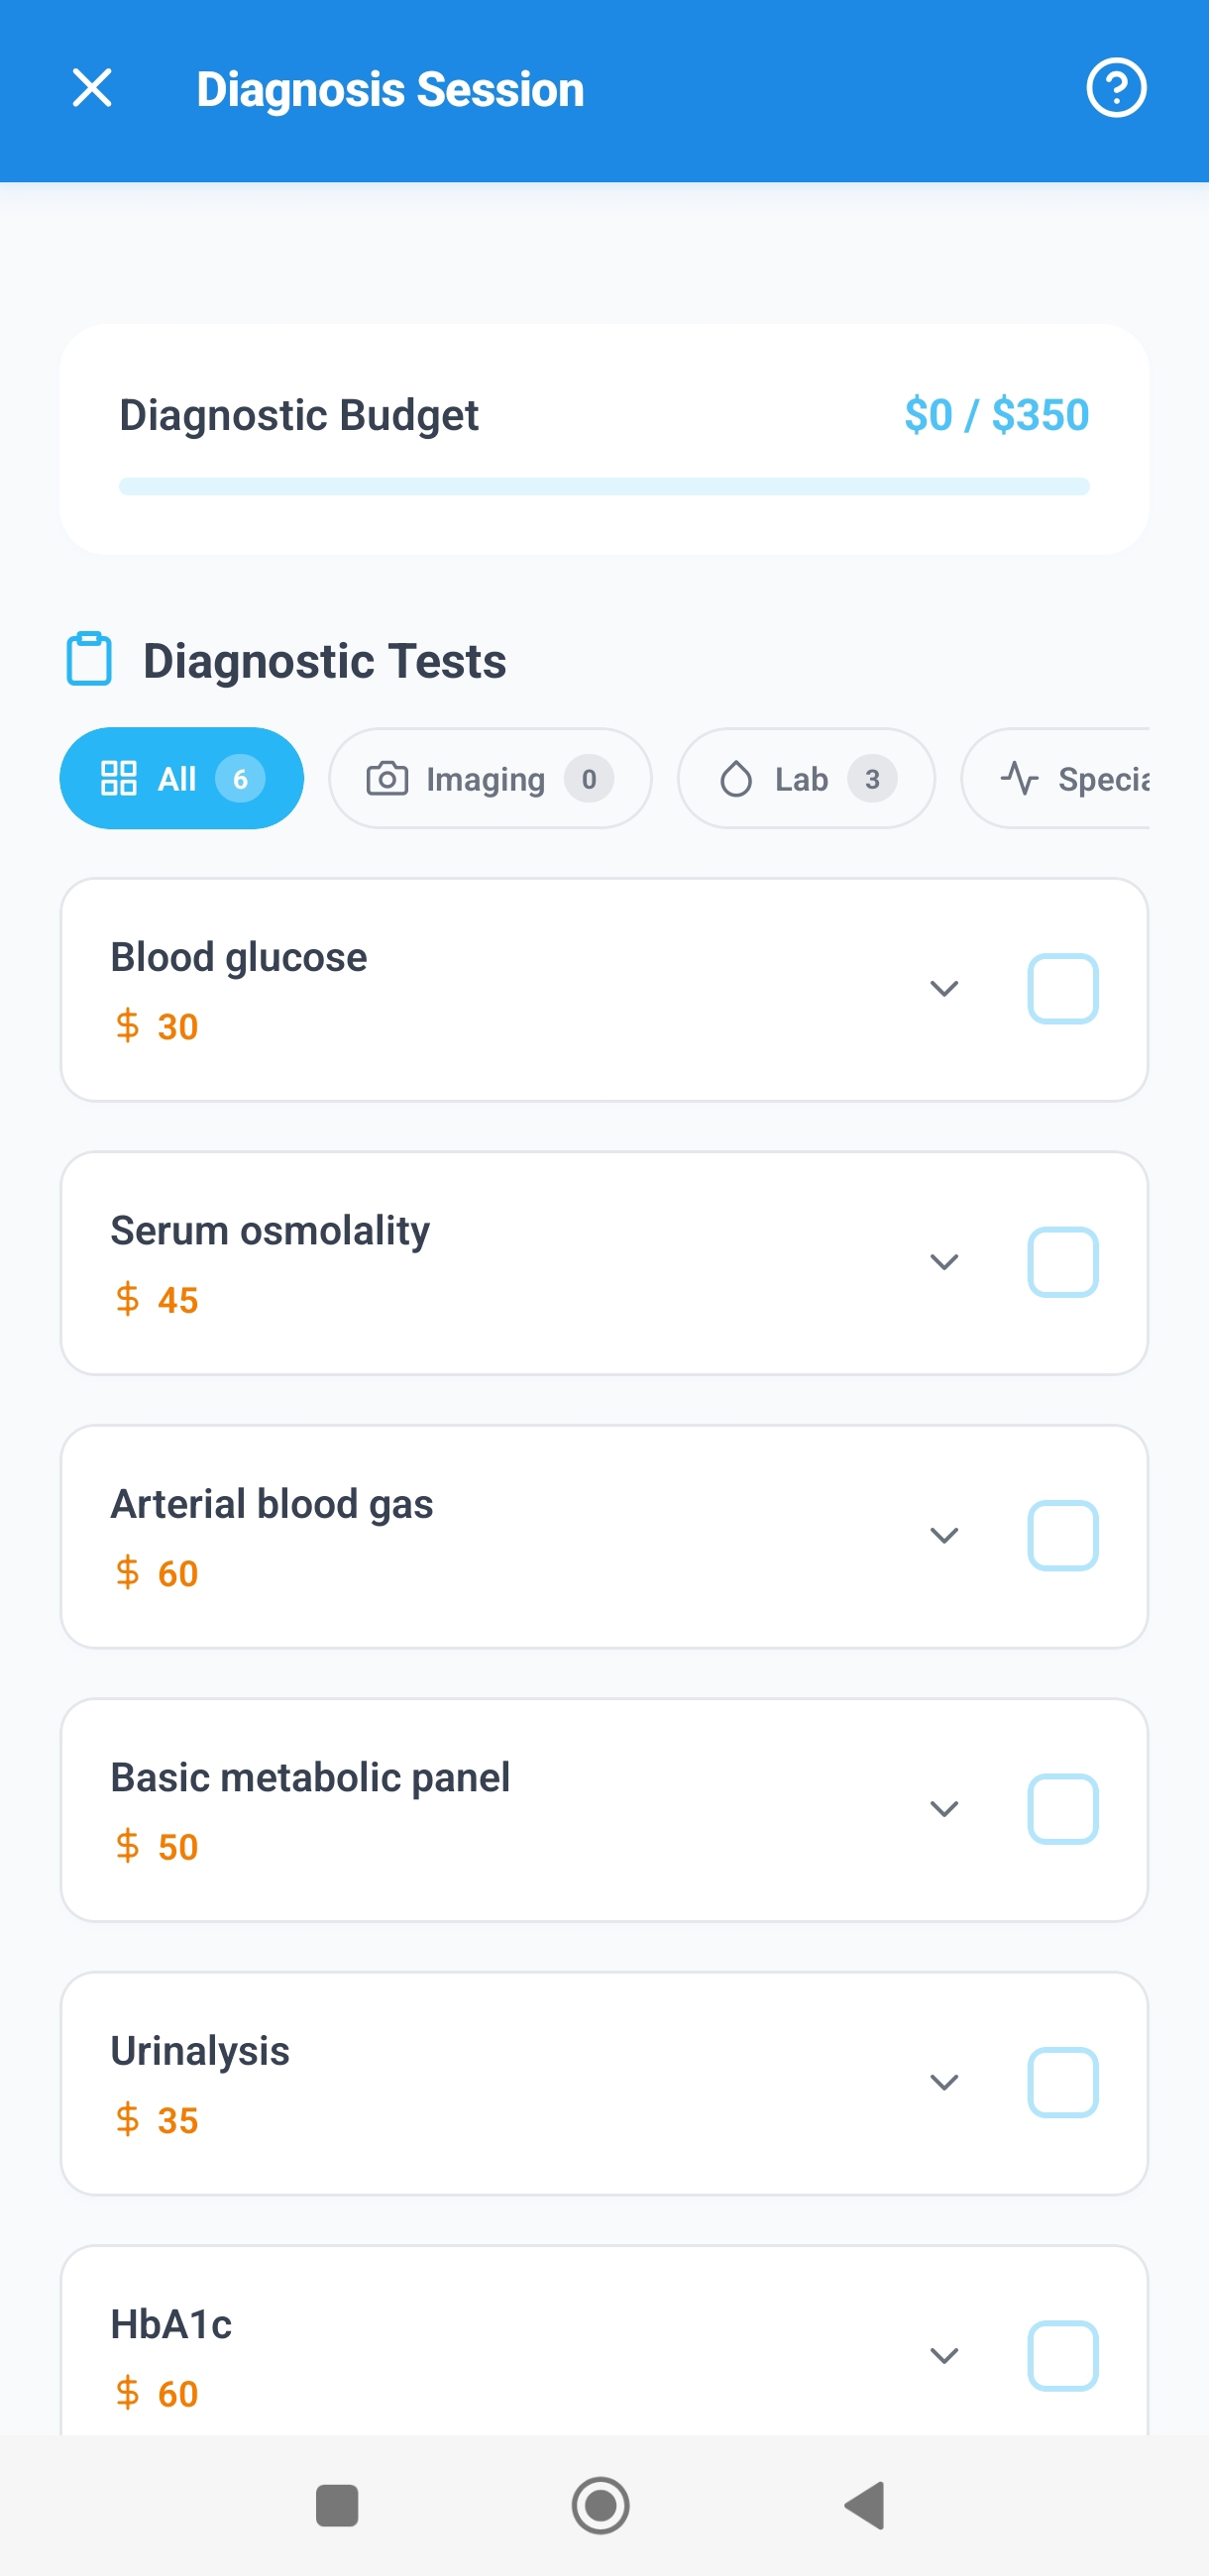
Task: Expand the Urinalysis test details
Action: [x=944, y=2082]
